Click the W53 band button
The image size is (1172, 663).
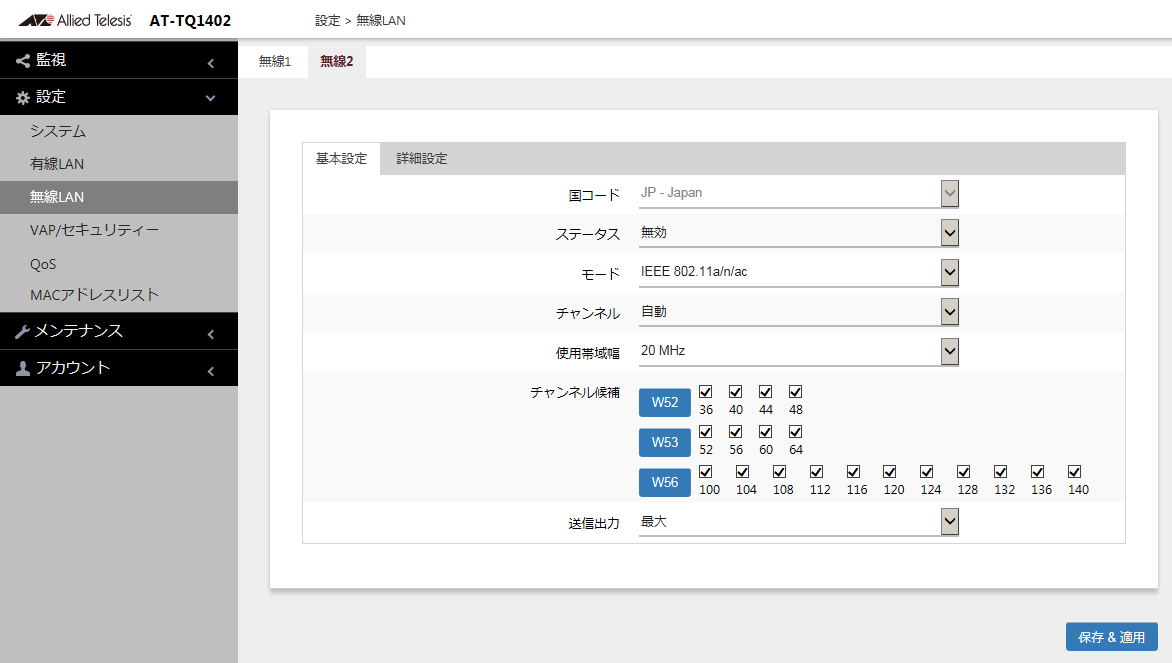664,442
